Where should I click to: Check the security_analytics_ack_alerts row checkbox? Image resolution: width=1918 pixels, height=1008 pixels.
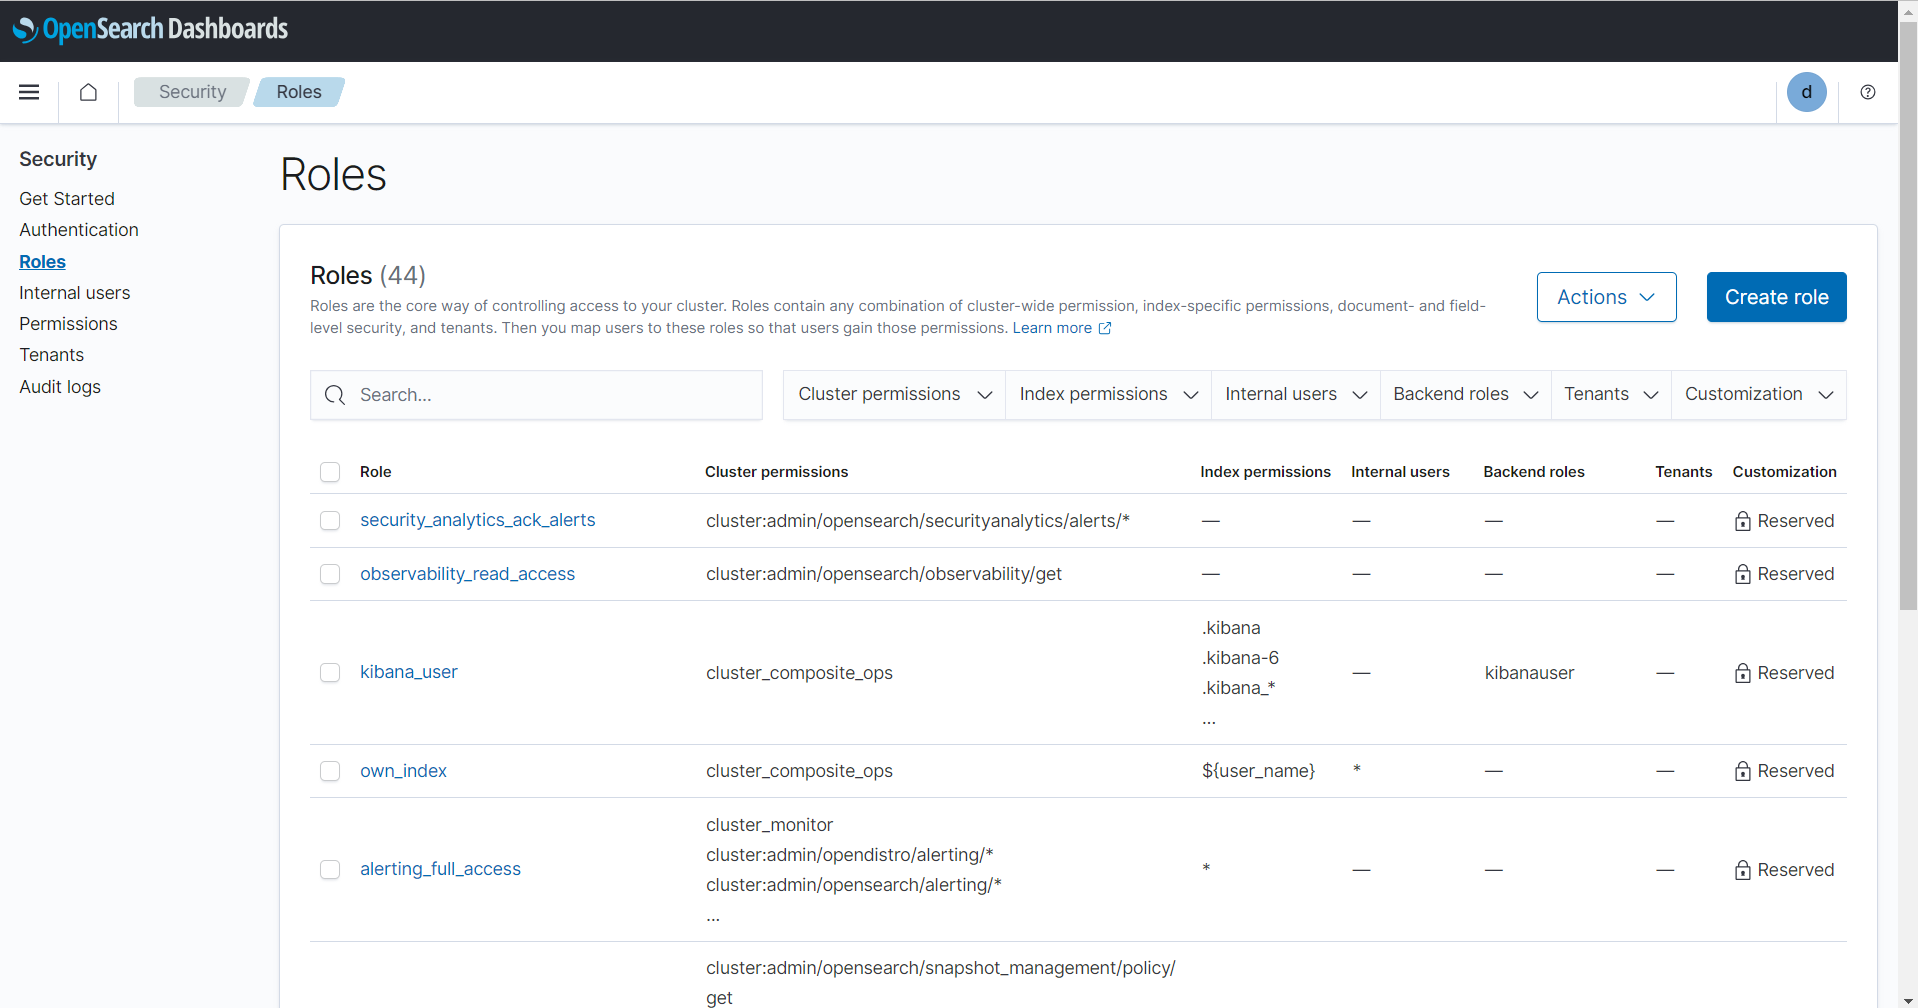click(330, 521)
